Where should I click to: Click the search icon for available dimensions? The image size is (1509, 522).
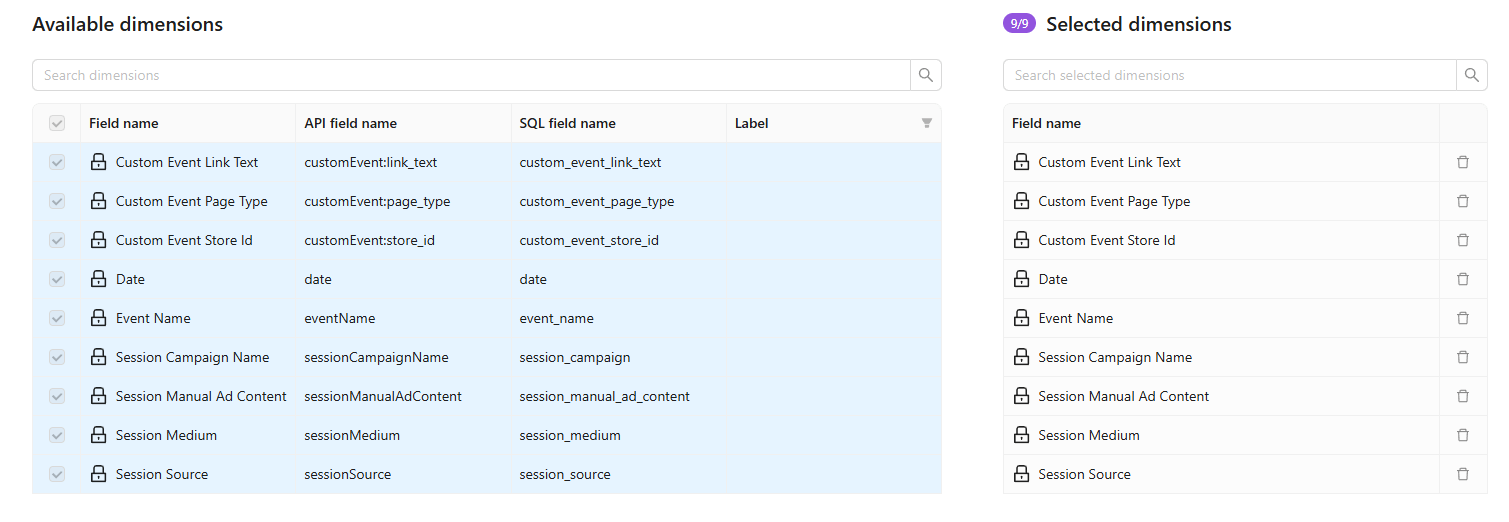pos(925,75)
